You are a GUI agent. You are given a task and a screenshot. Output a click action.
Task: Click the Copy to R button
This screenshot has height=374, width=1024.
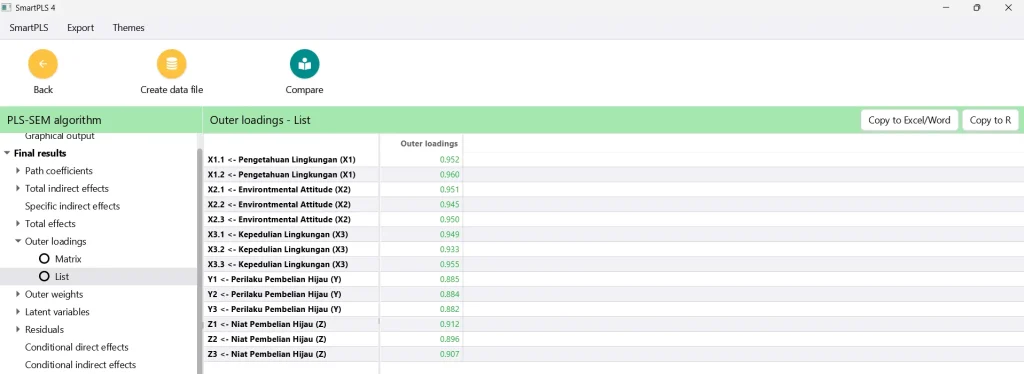[990, 120]
